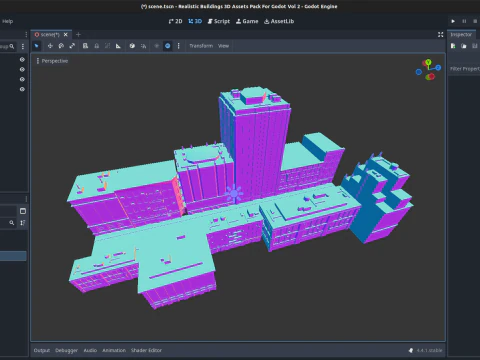Screen dimensions: 480x360
Task: Switch to the 2D workspace
Action: tap(175, 21)
